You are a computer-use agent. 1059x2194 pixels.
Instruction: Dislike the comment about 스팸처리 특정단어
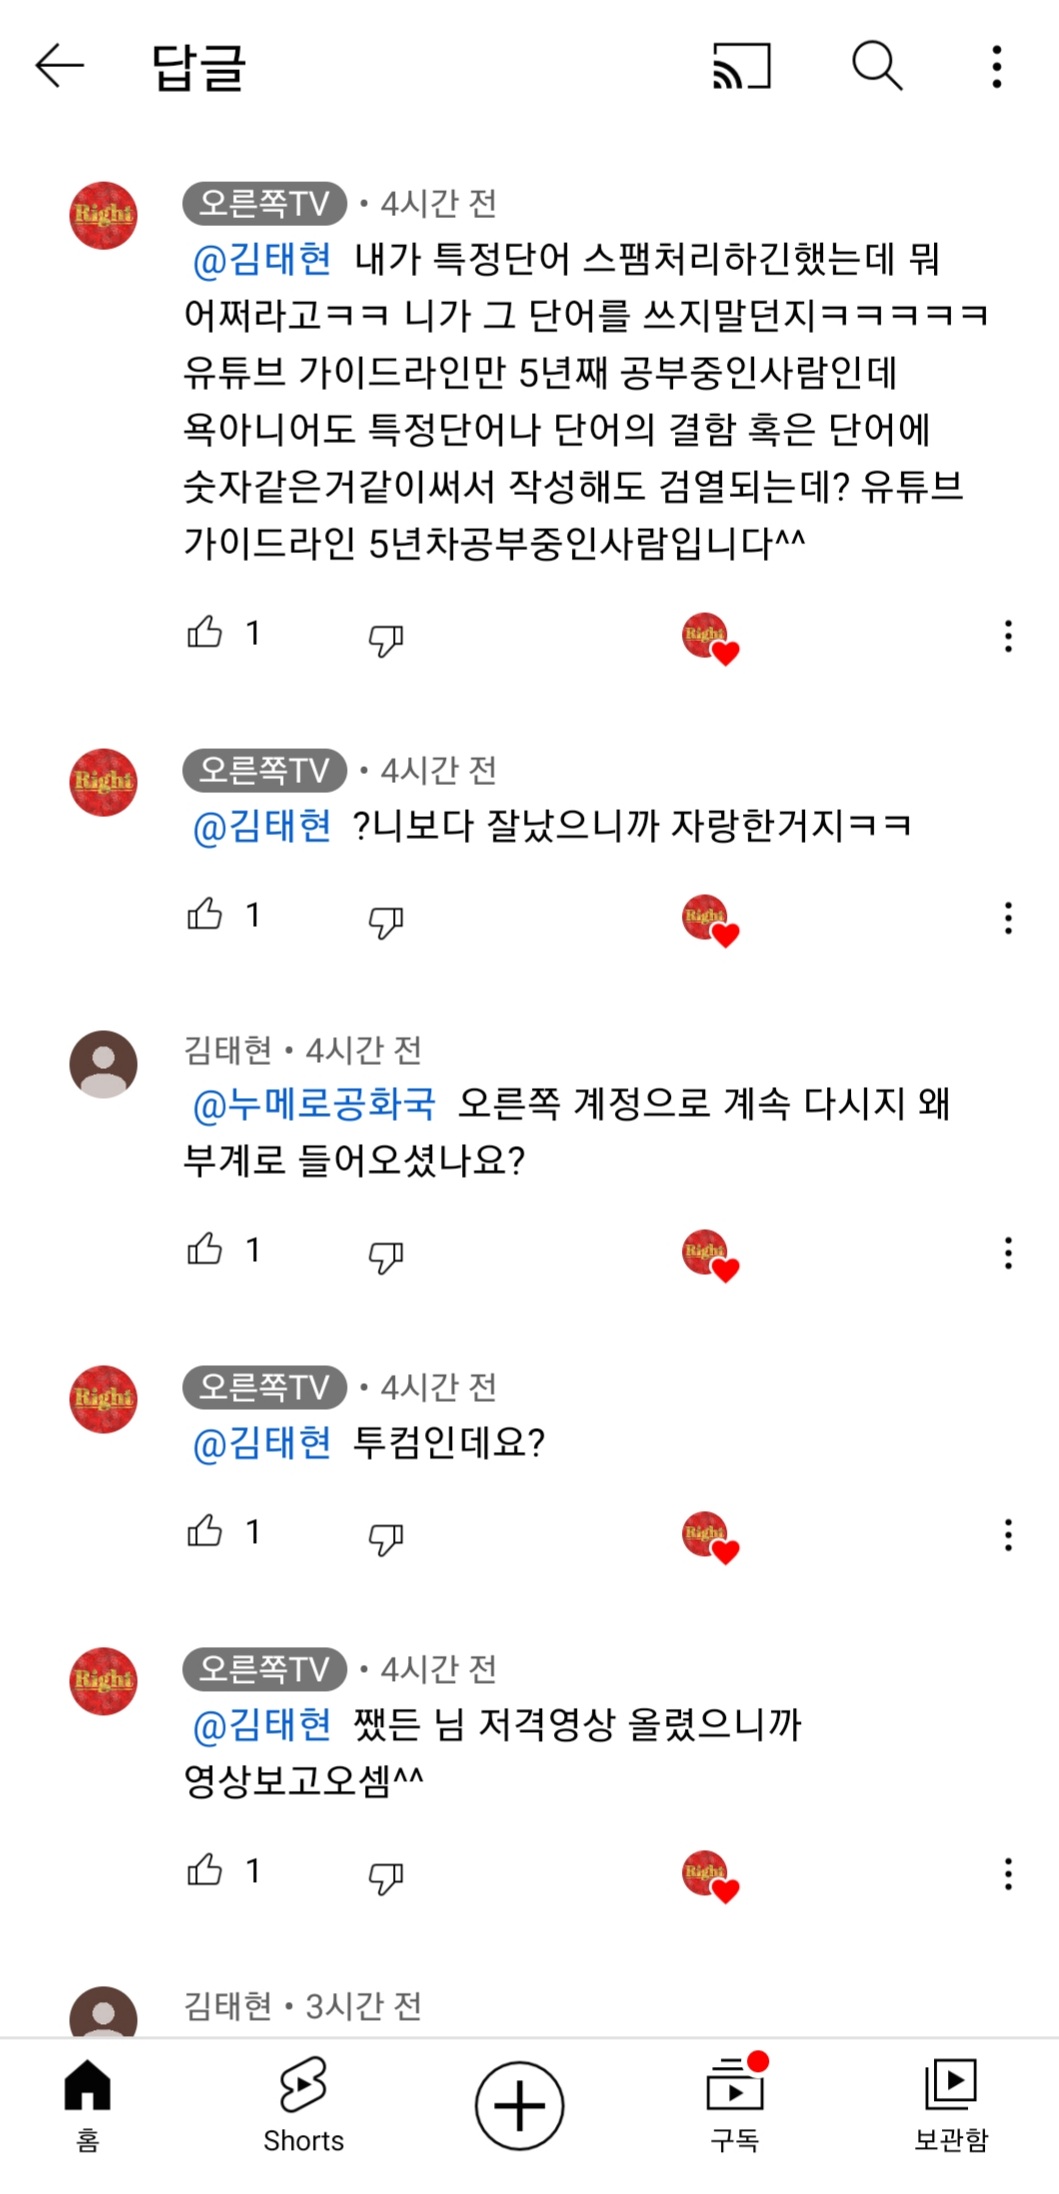pos(385,639)
